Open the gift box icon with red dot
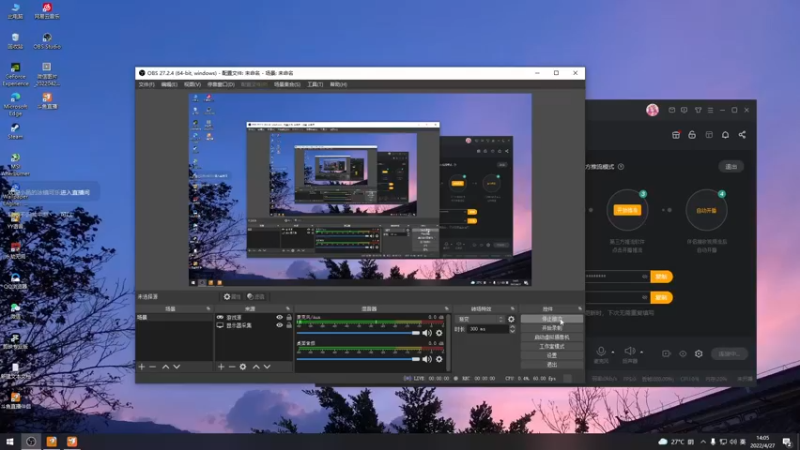Image resolution: width=800 pixels, height=450 pixels. pos(676,135)
